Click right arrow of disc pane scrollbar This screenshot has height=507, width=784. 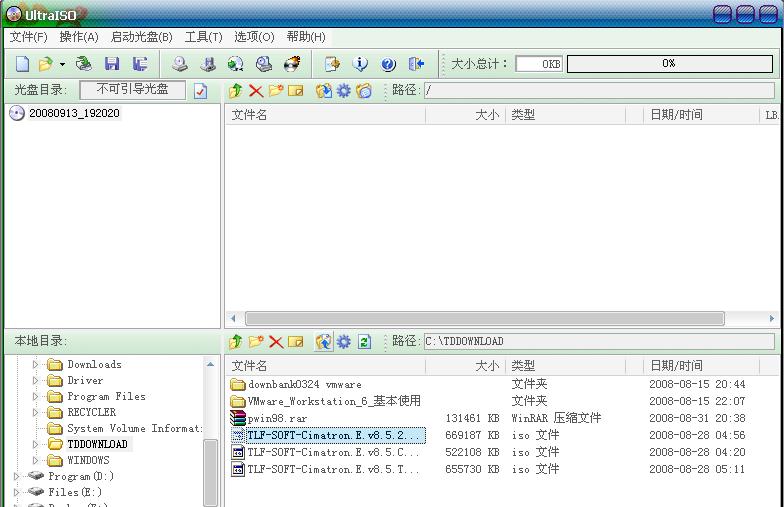click(x=772, y=318)
